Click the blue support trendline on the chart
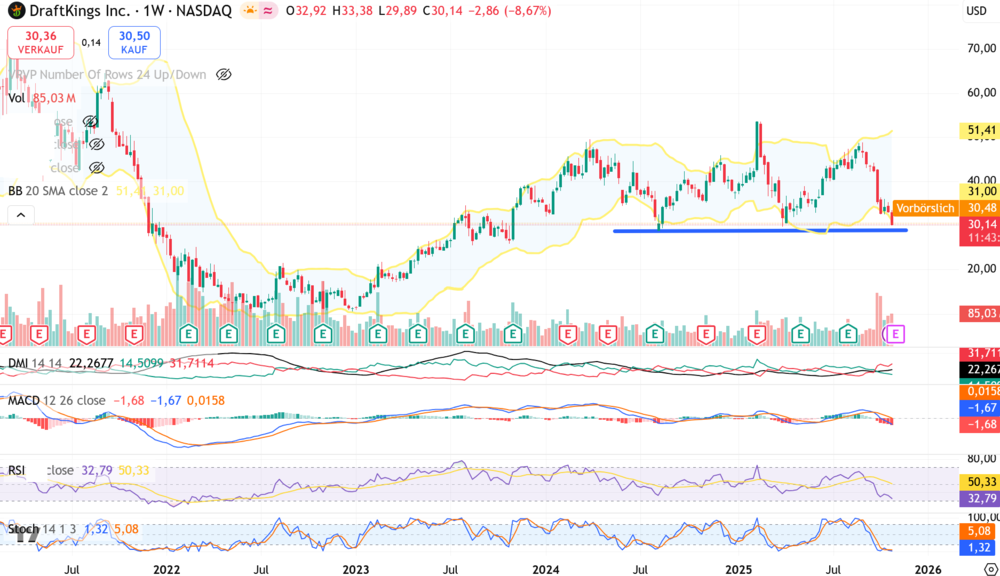This screenshot has height=576, width=1000. tap(760, 231)
